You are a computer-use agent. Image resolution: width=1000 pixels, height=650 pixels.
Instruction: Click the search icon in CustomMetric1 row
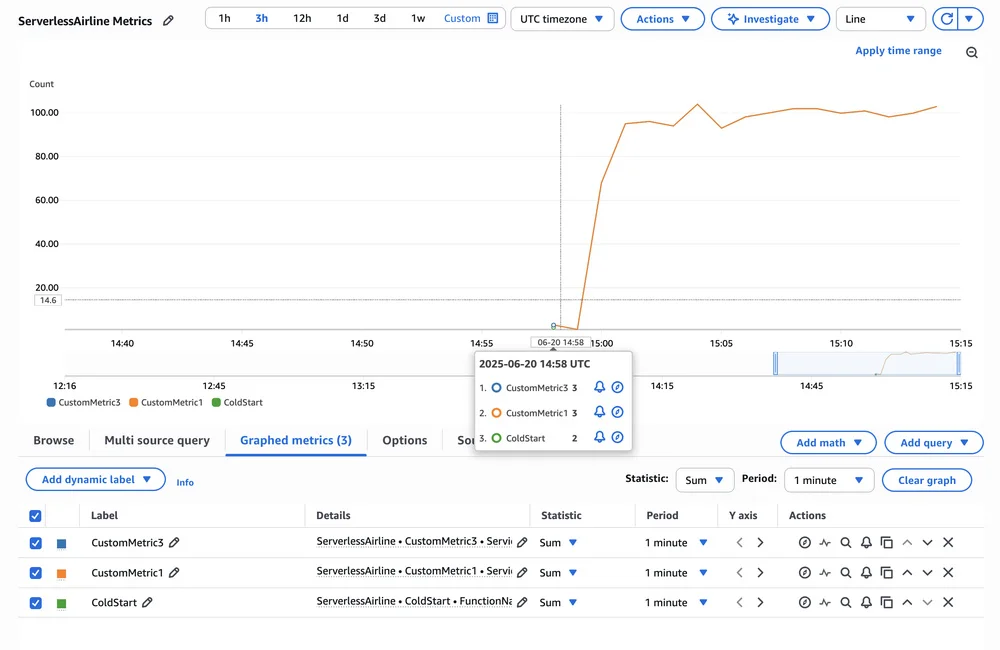pyautogui.click(x=846, y=573)
